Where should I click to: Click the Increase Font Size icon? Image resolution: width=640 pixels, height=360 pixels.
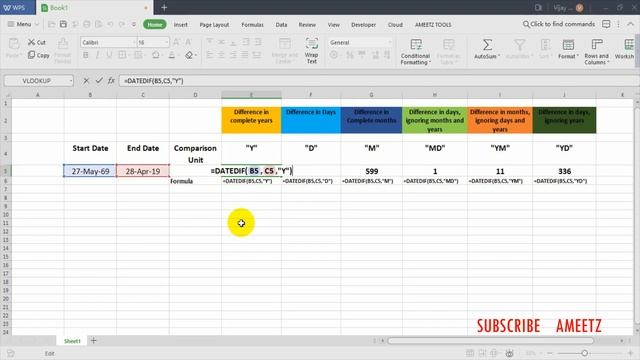[x=177, y=42]
